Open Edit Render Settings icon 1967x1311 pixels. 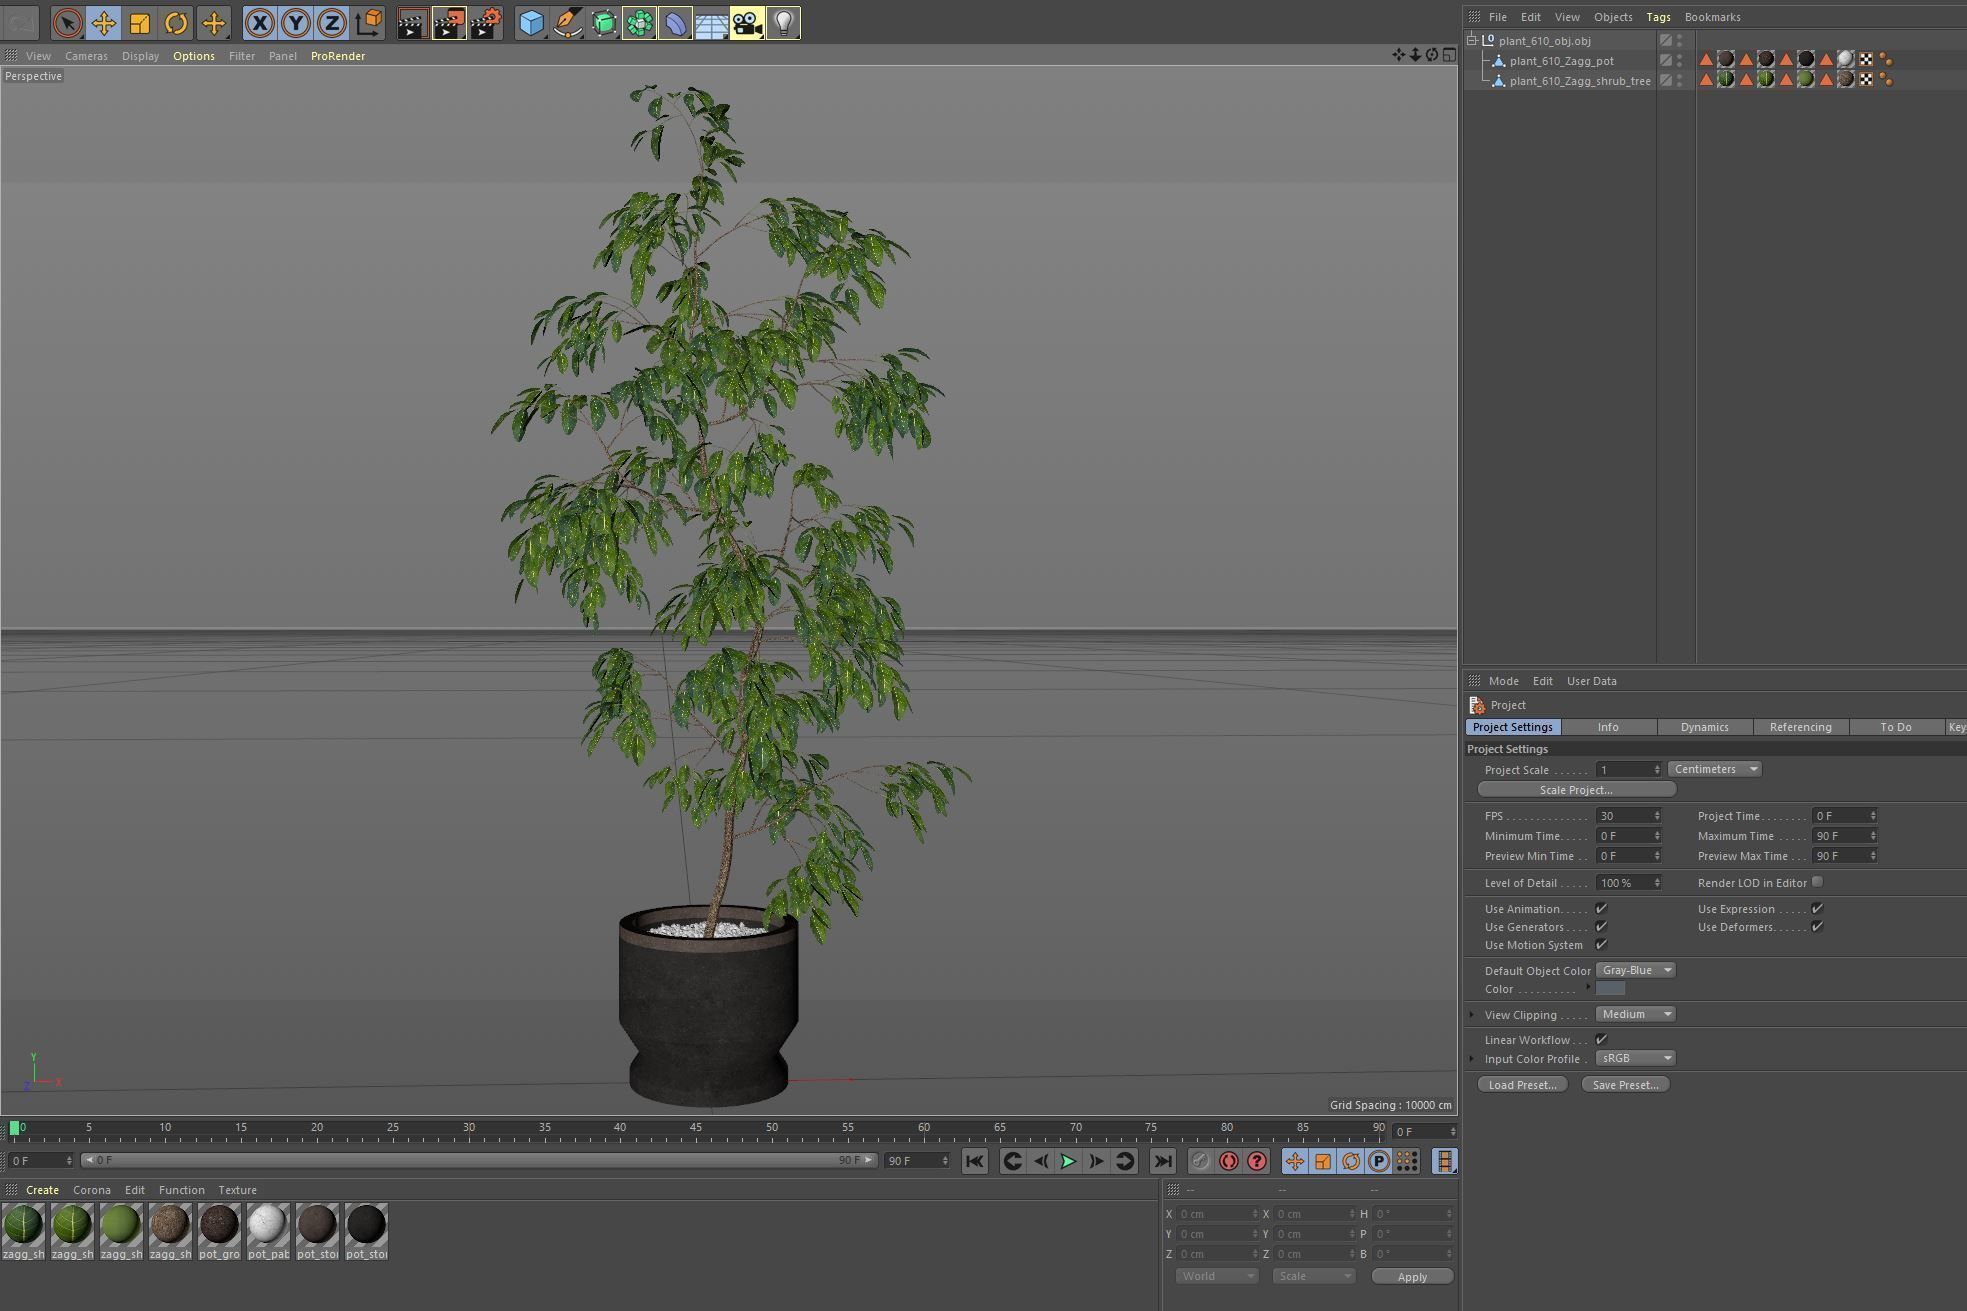485,23
